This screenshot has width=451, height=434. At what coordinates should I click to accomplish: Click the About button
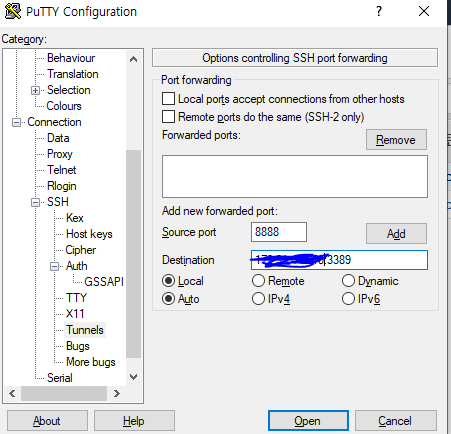pos(47,421)
